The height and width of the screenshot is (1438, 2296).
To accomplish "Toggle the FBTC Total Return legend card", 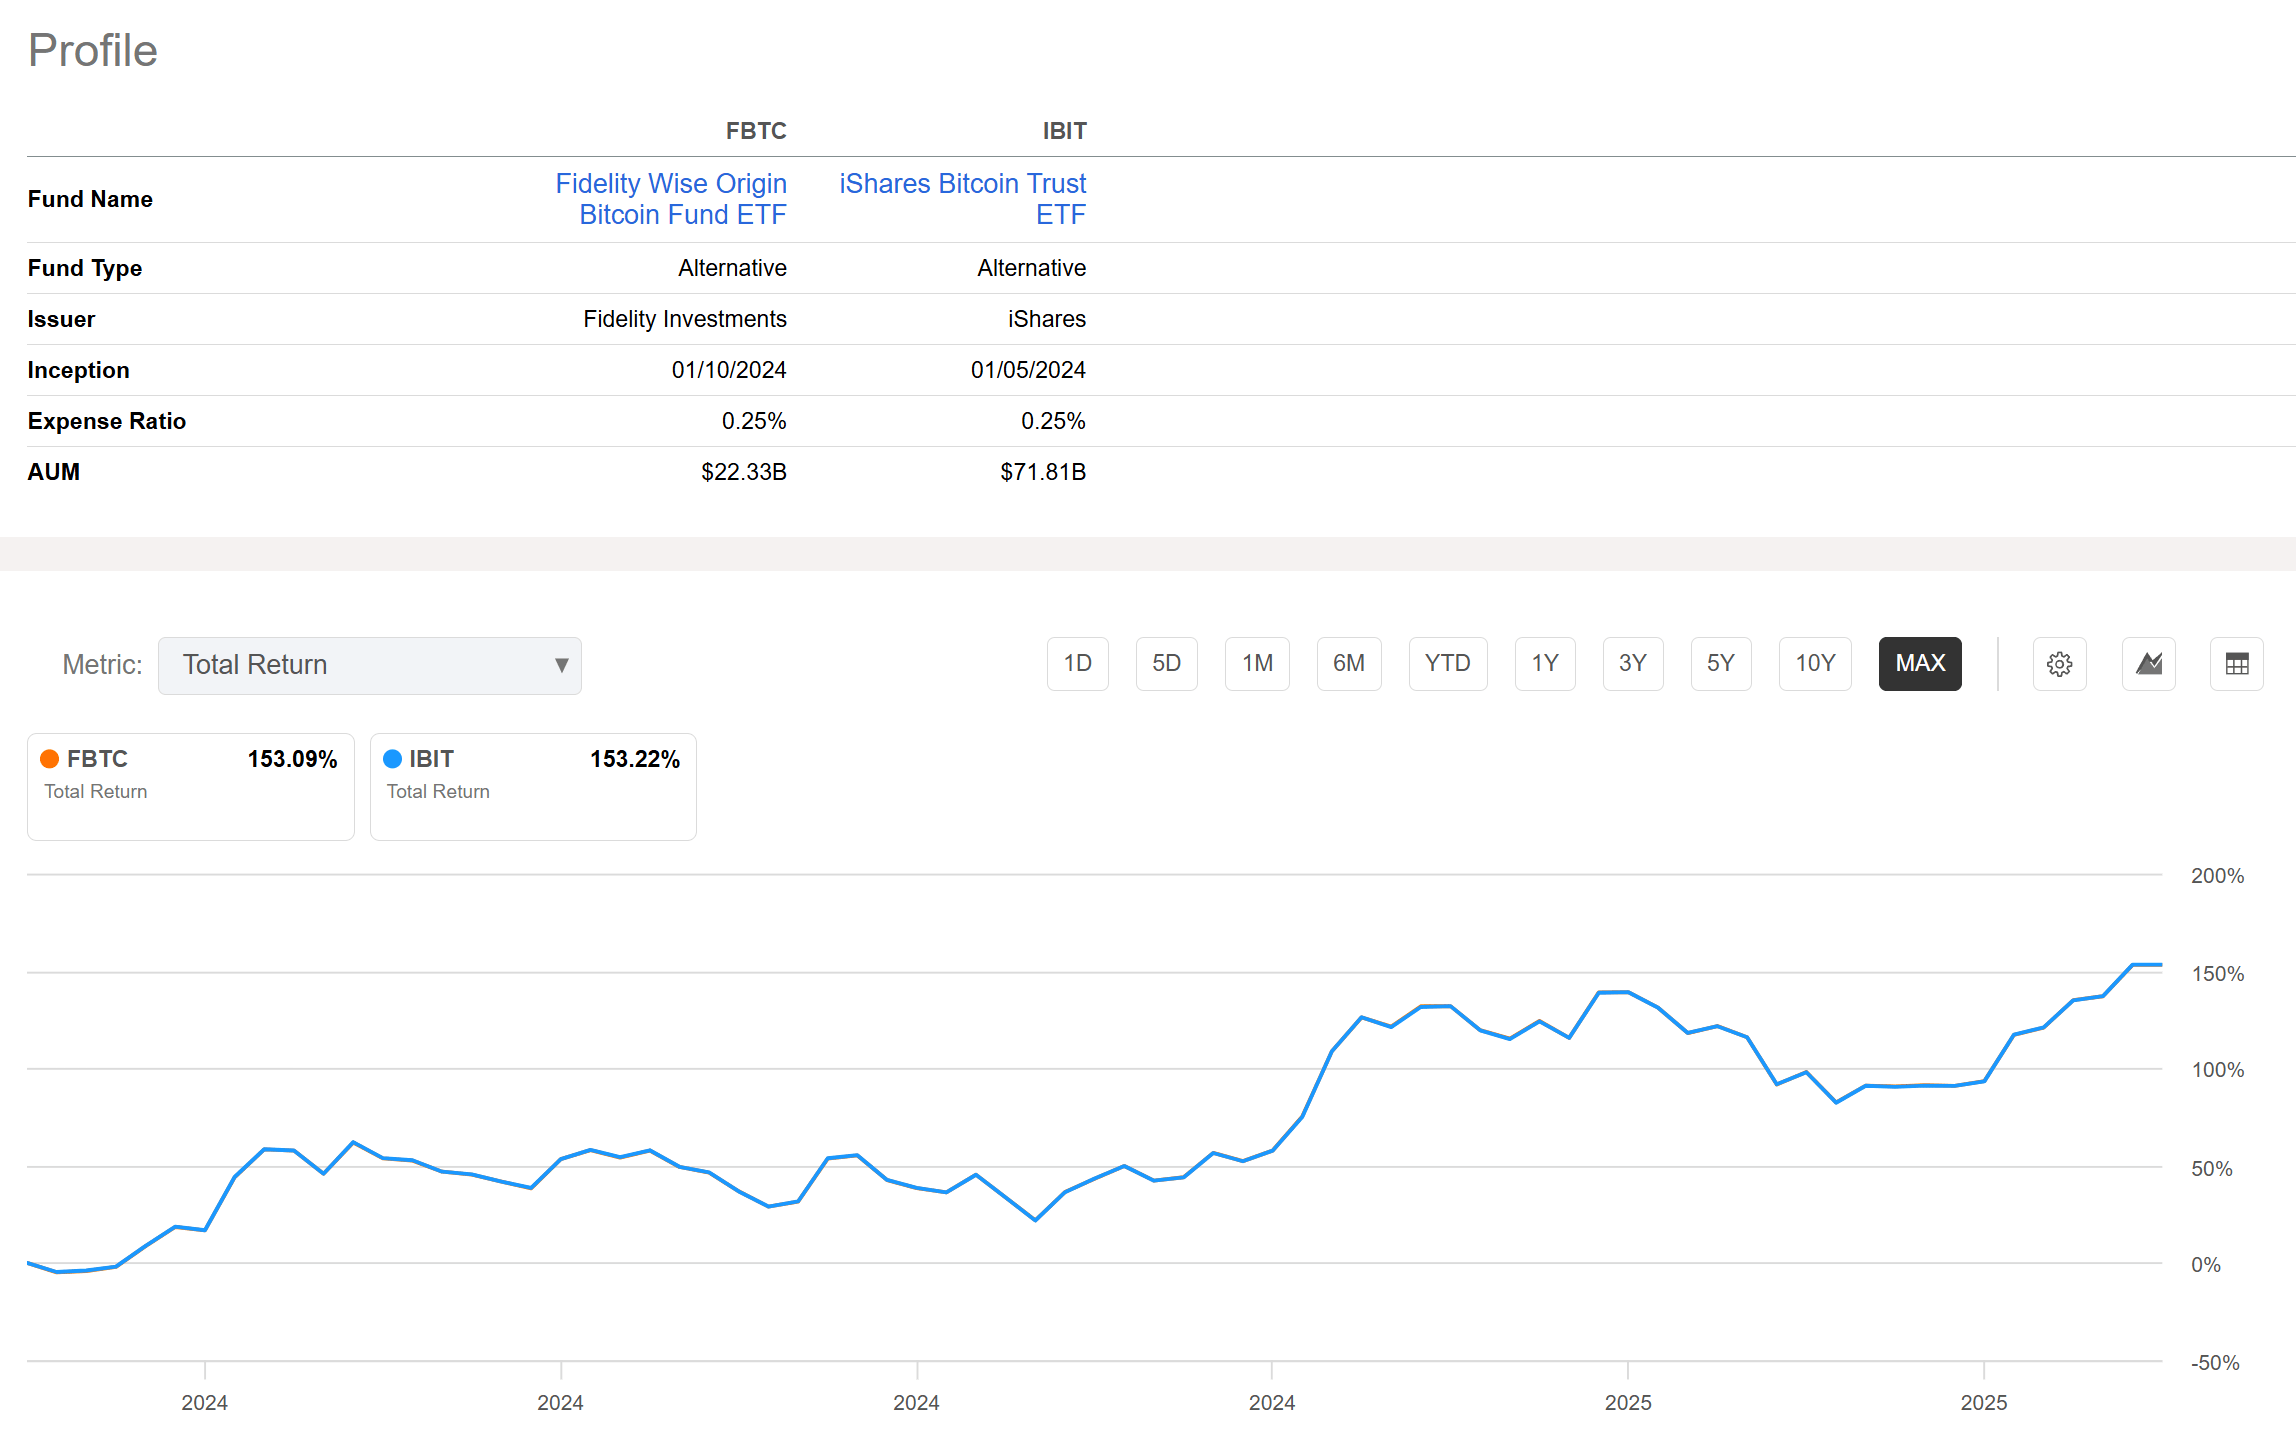I will (x=191, y=787).
